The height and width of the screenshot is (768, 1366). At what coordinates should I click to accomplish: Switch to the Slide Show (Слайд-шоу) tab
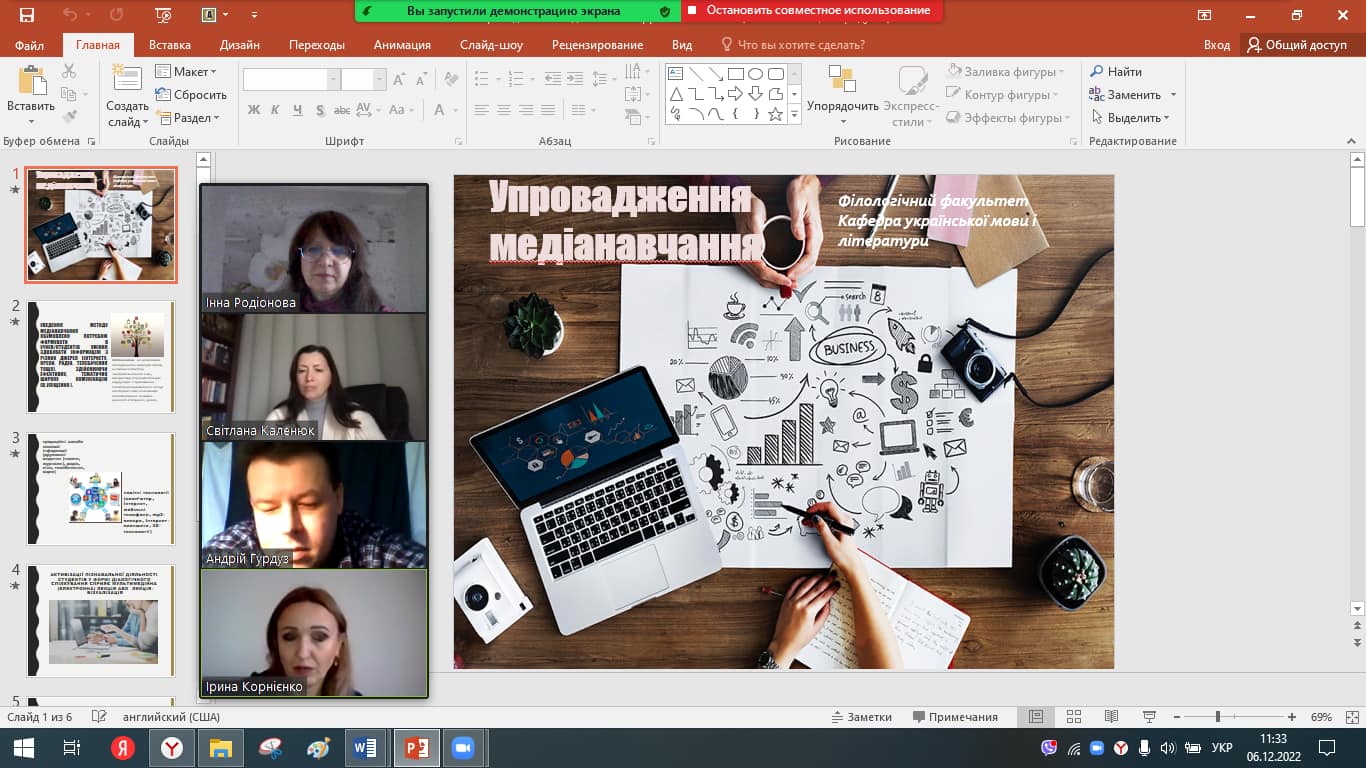(x=491, y=45)
